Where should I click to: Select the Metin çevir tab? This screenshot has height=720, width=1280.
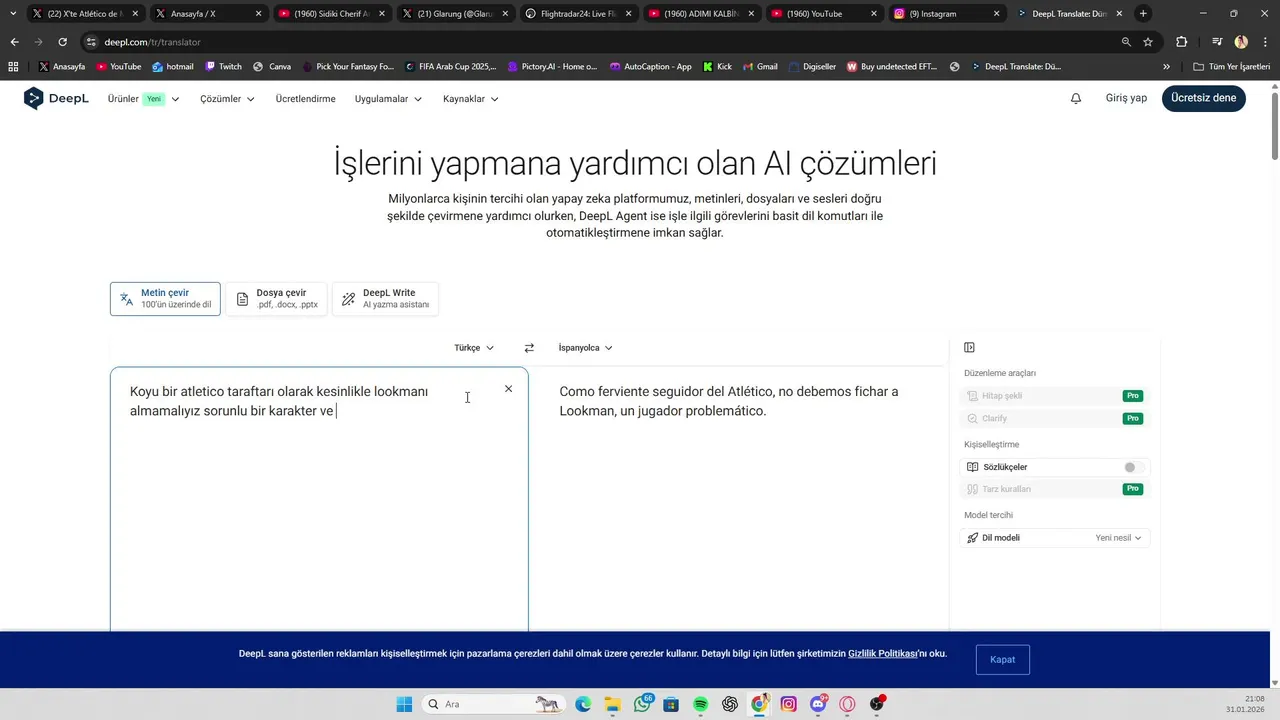point(165,299)
